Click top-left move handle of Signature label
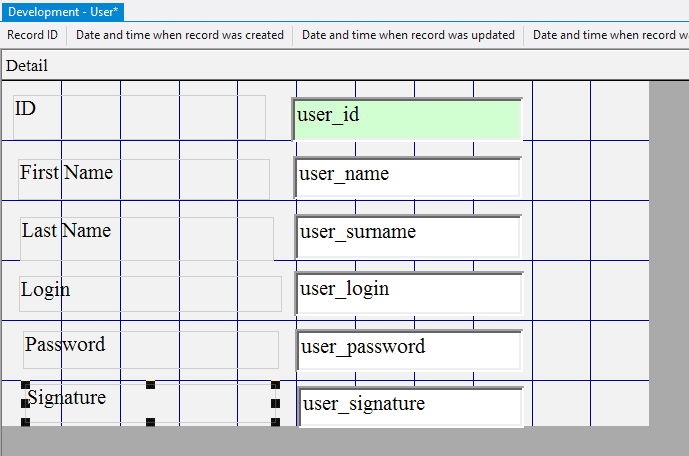 point(26,385)
